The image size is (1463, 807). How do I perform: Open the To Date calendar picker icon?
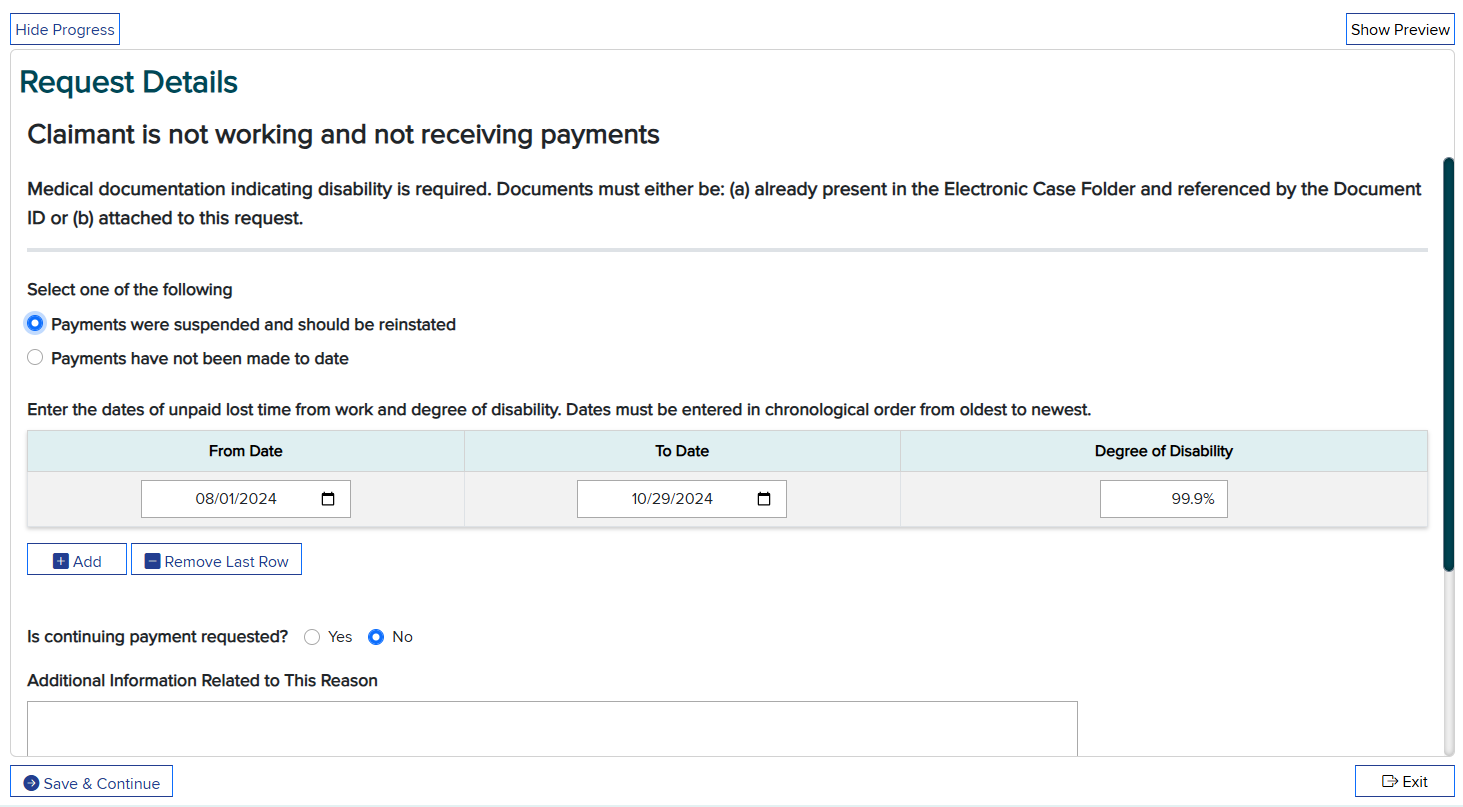pos(764,499)
